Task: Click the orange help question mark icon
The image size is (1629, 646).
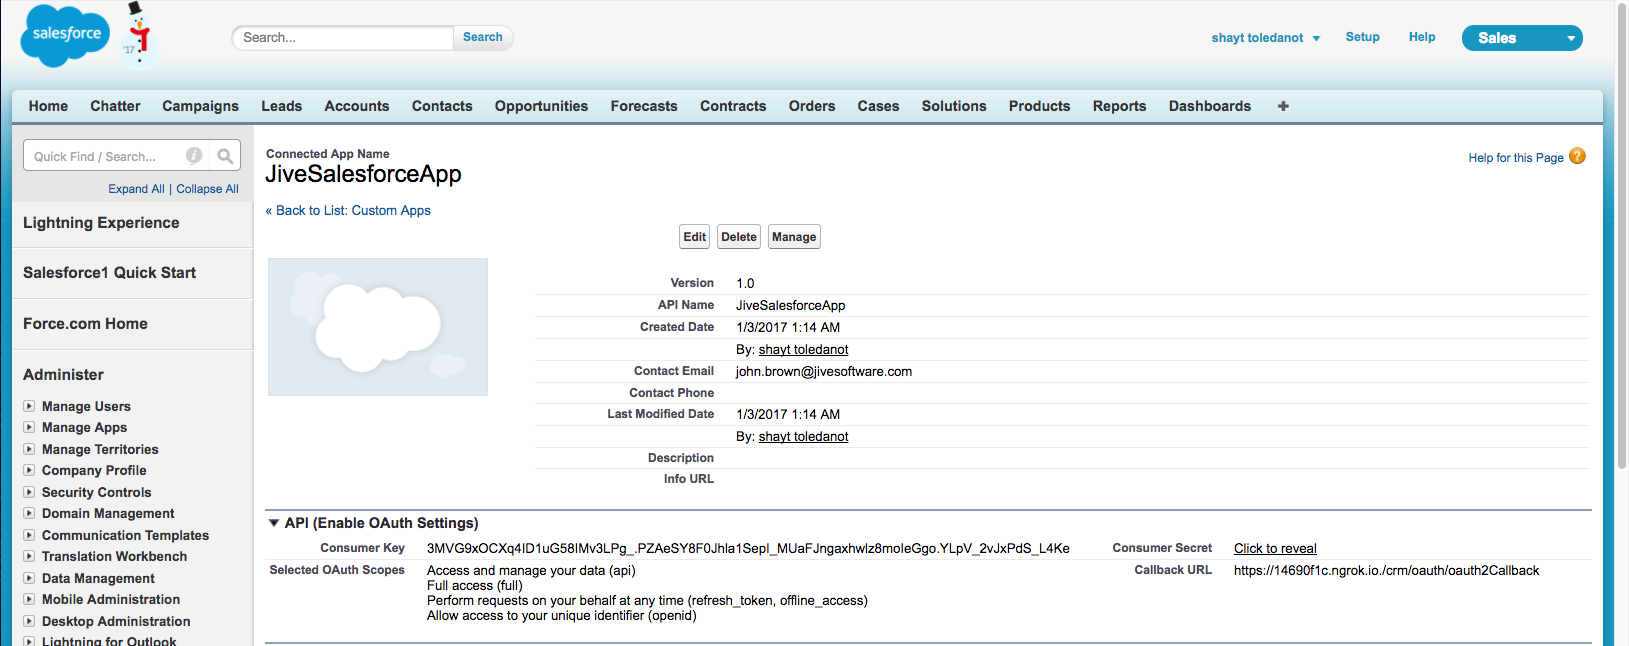Action: (1577, 156)
